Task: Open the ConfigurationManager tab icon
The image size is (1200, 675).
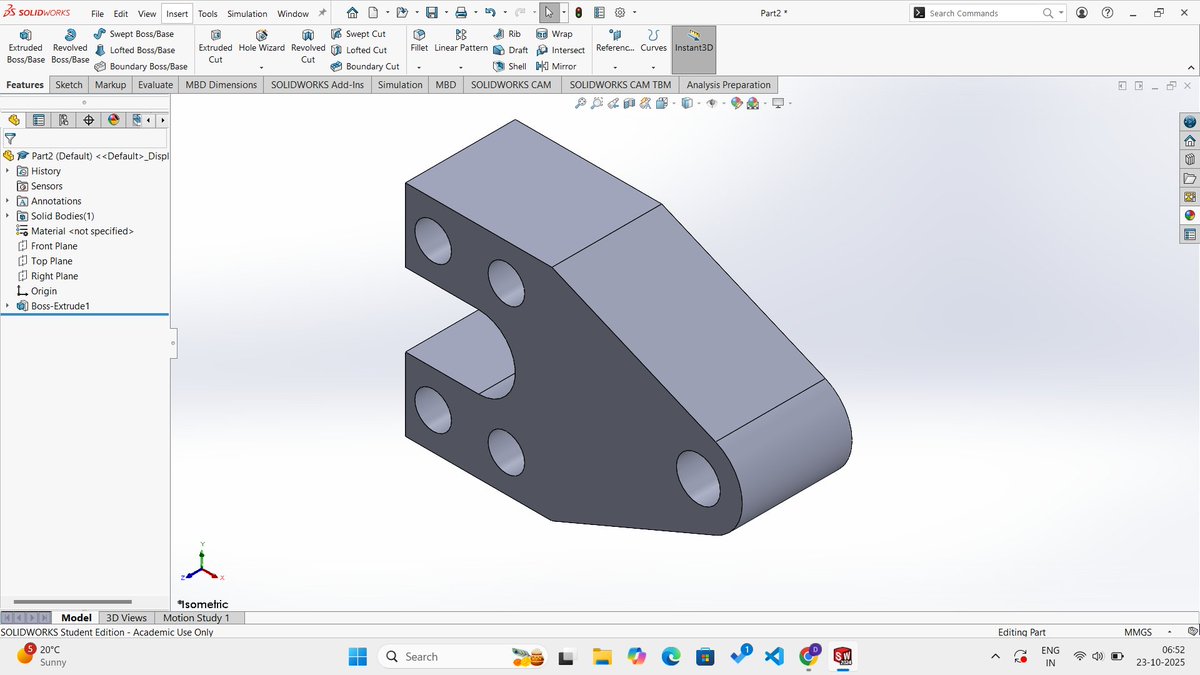Action: point(63,120)
